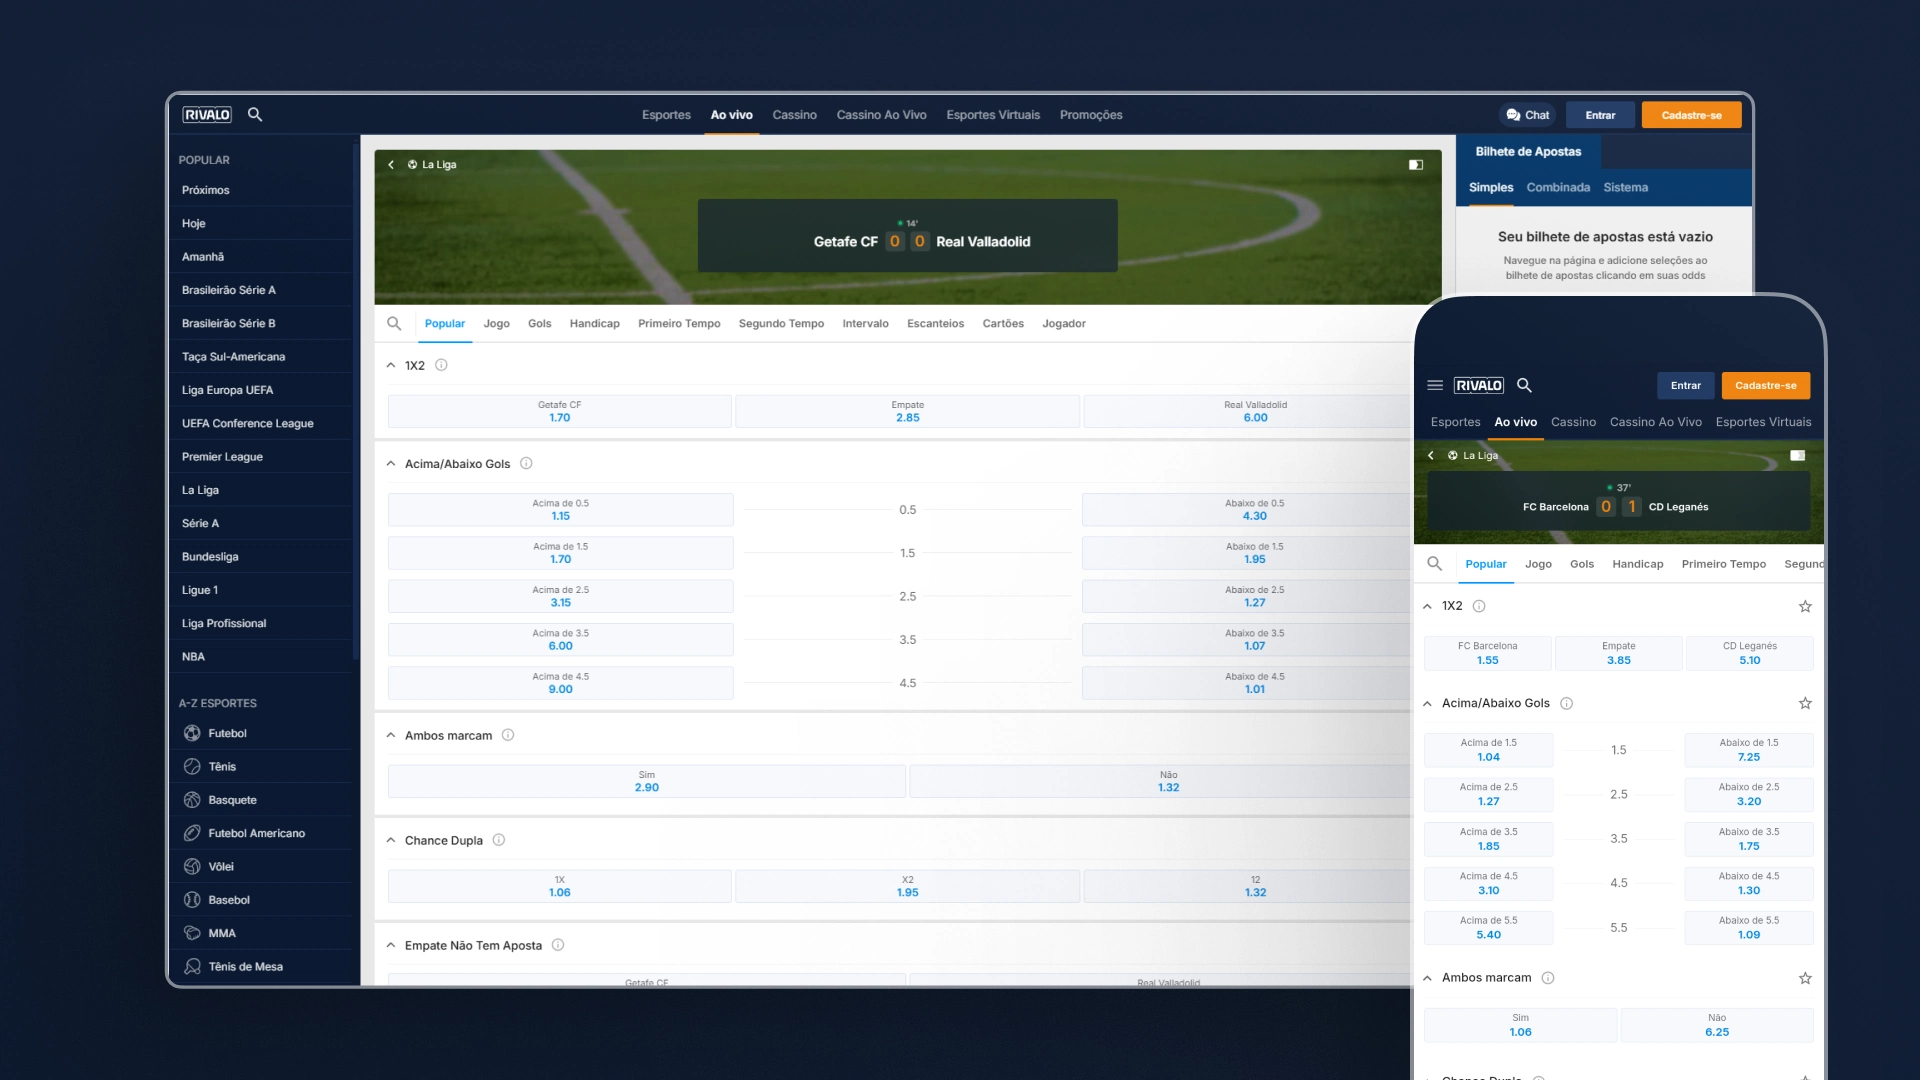Image resolution: width=1920 pixels, height=1080 pixels.
Task: Collapse desktop Ambos marcam section
Action: click(x=391, y=736)
